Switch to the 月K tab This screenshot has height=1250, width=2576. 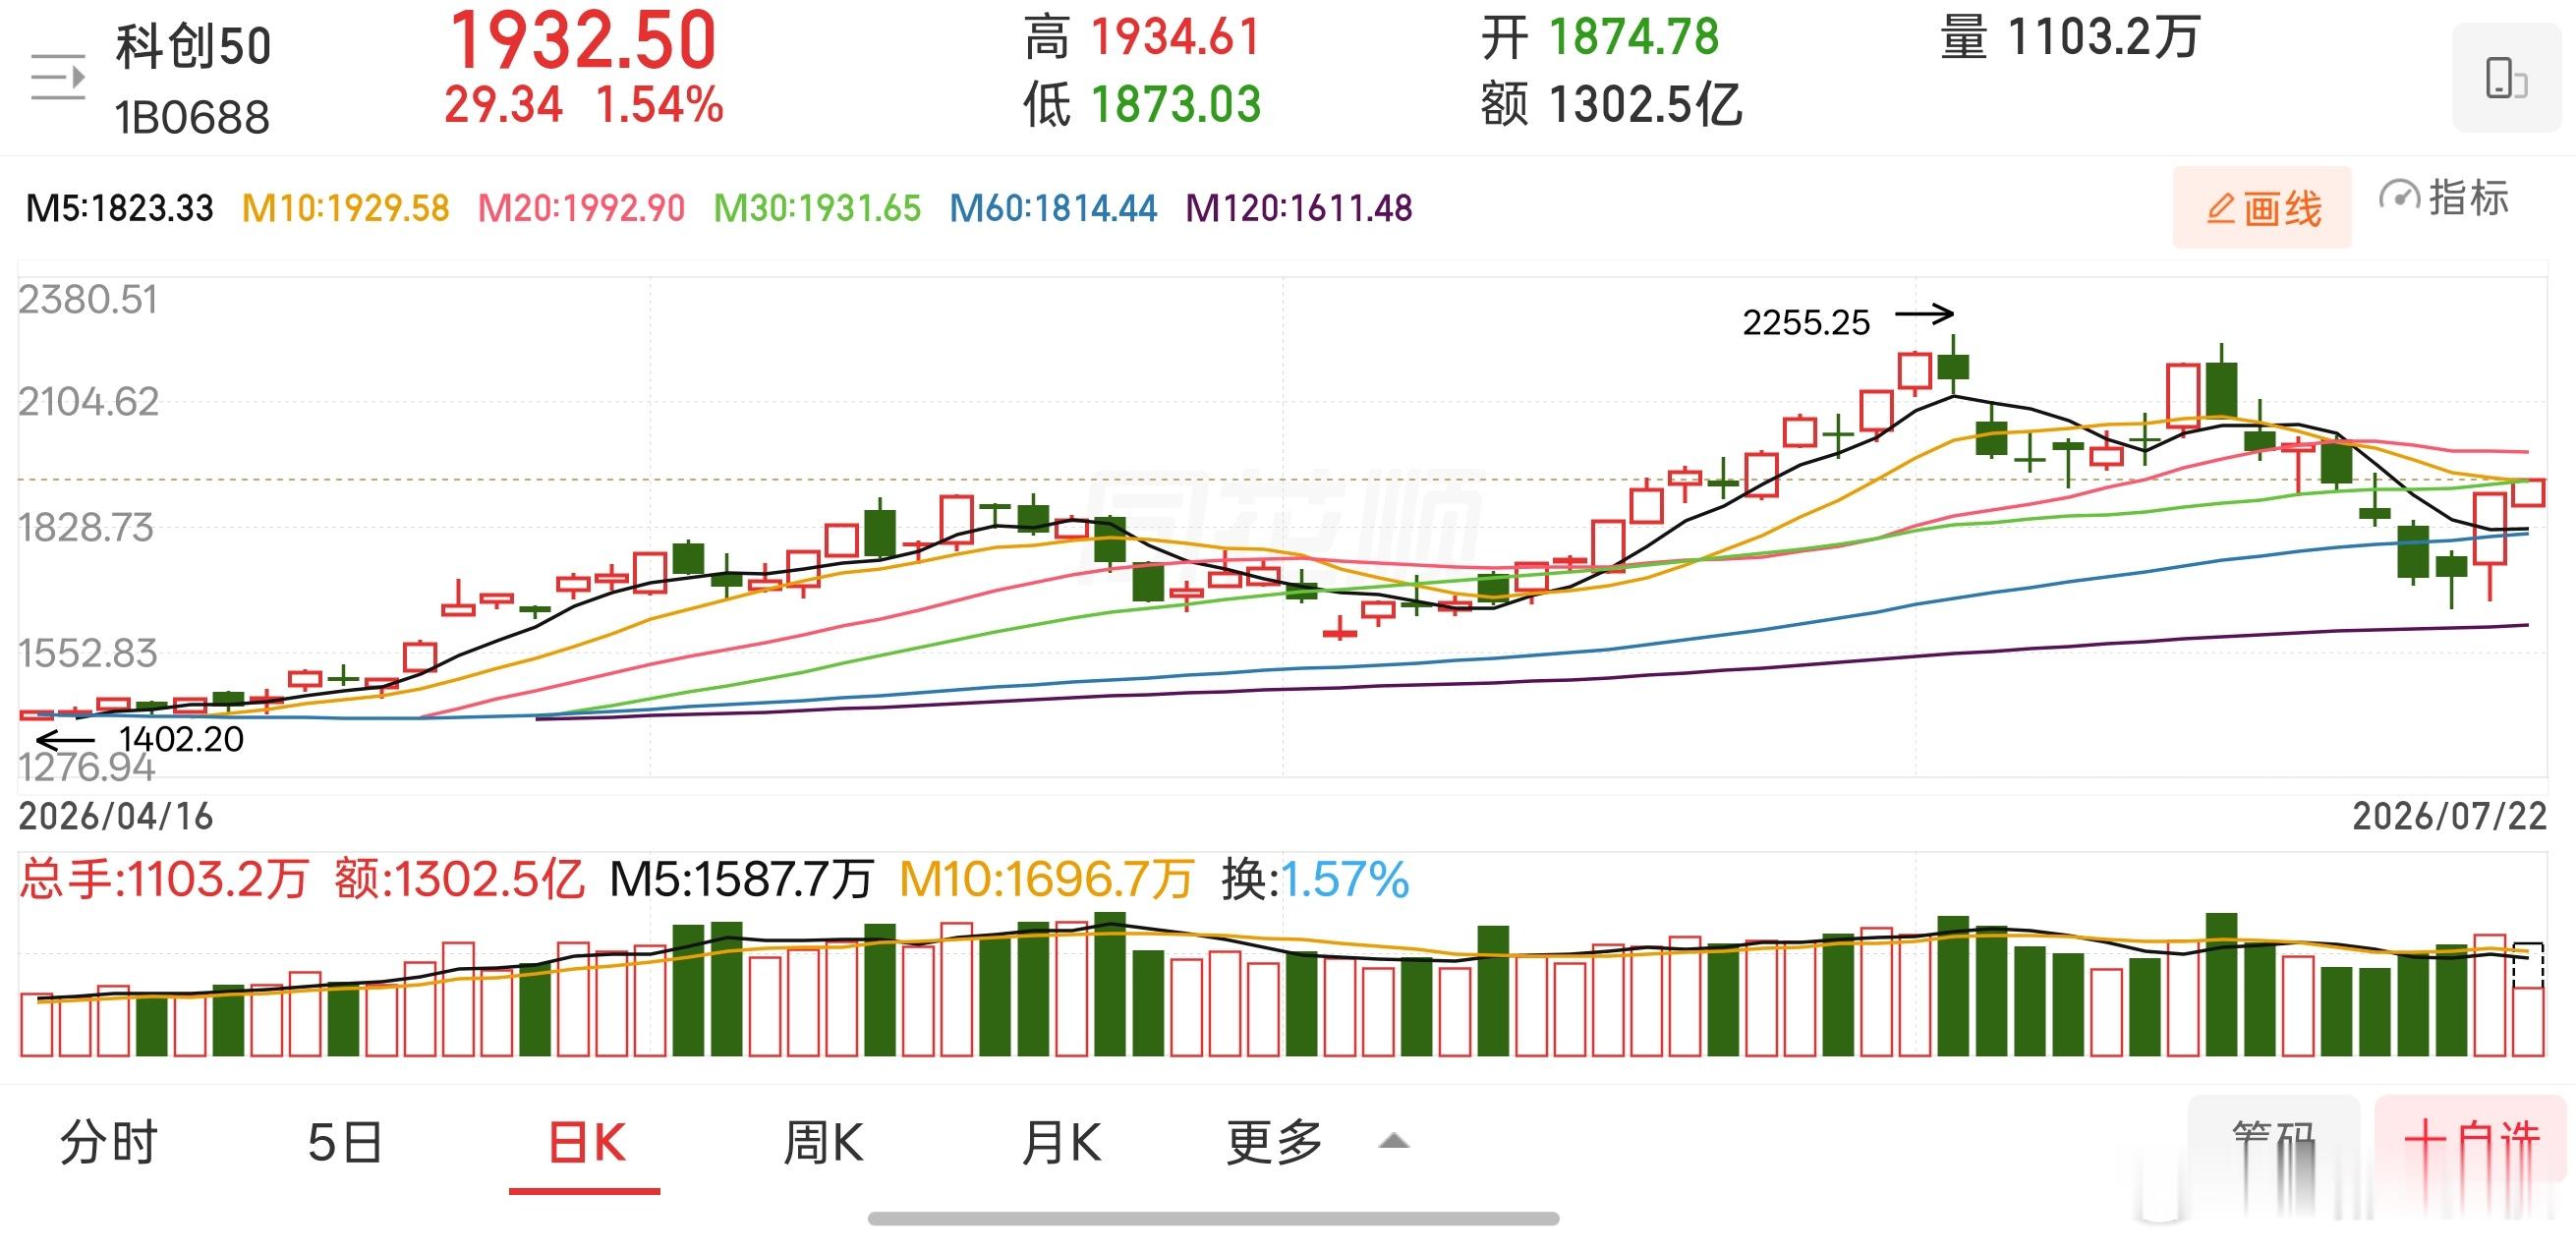1061,1142
